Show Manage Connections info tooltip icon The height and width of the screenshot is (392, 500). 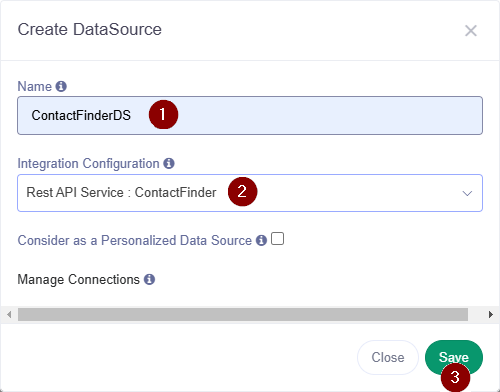149,279
